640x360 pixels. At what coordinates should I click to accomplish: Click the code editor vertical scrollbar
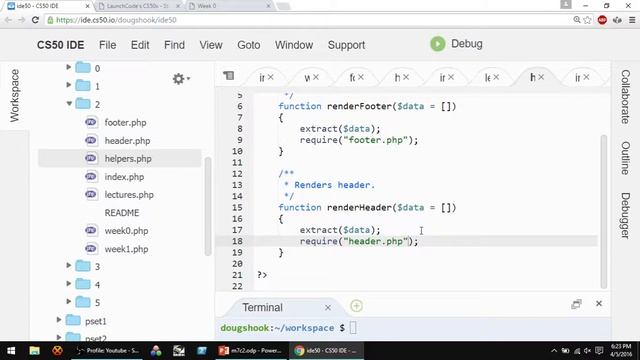pyautogui.click(x=604, y=211)
